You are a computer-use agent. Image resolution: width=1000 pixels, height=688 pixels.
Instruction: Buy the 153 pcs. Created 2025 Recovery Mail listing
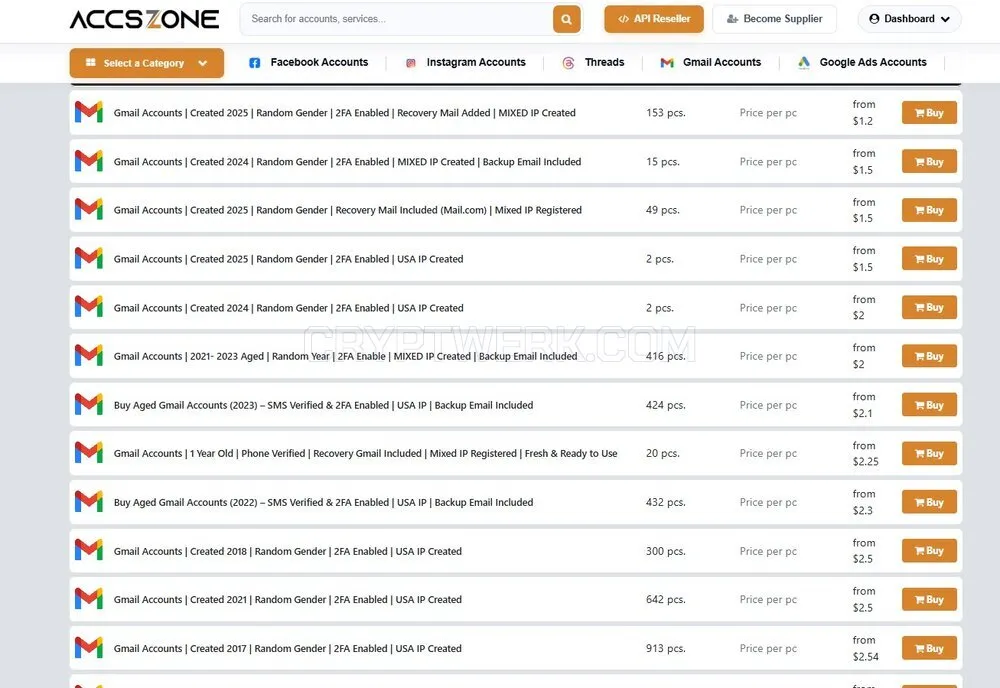click(929, 113)
